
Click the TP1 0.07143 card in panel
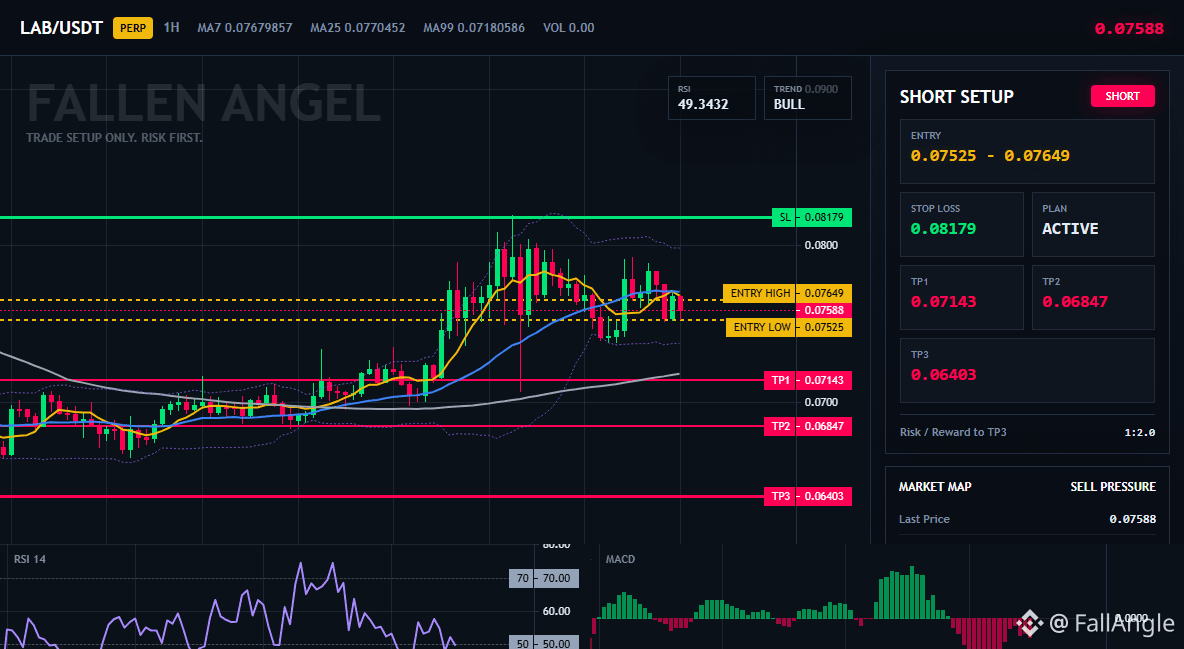[961, 297]
